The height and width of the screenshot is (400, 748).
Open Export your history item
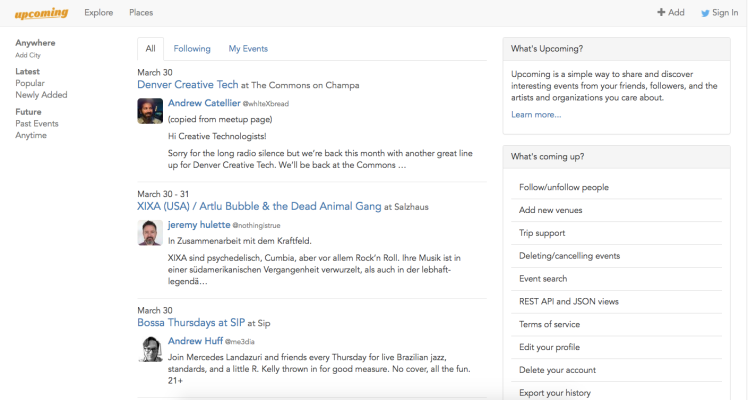point(616,393)
